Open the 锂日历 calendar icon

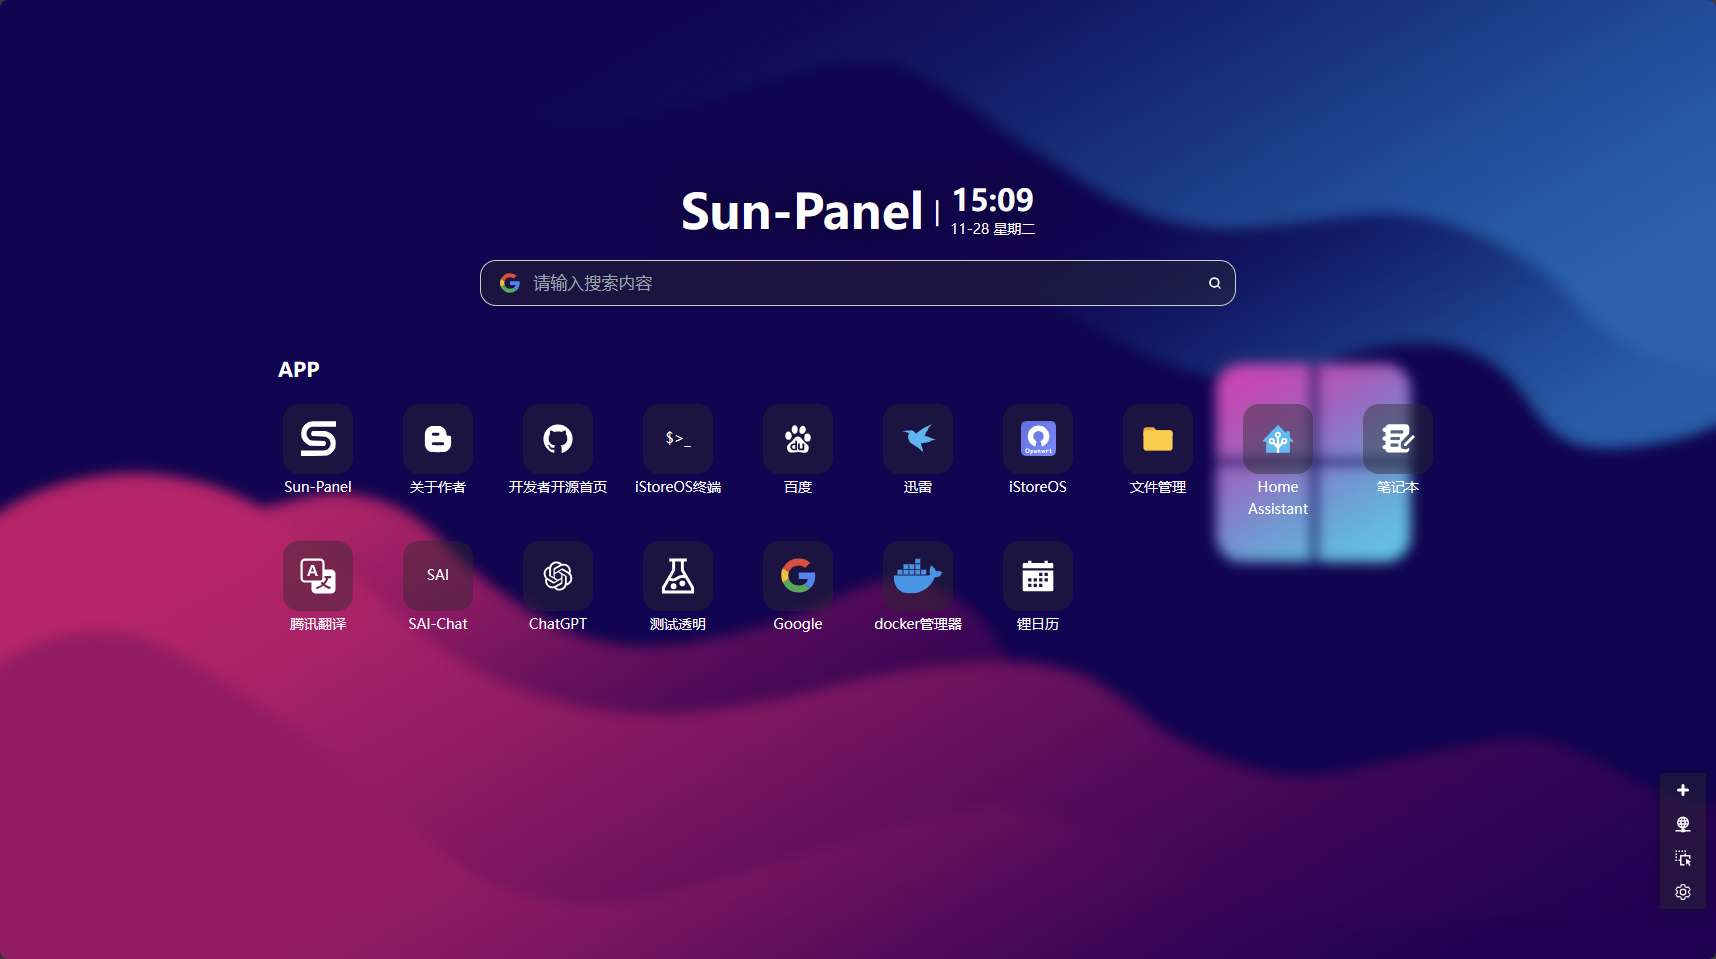point(1038,576)
